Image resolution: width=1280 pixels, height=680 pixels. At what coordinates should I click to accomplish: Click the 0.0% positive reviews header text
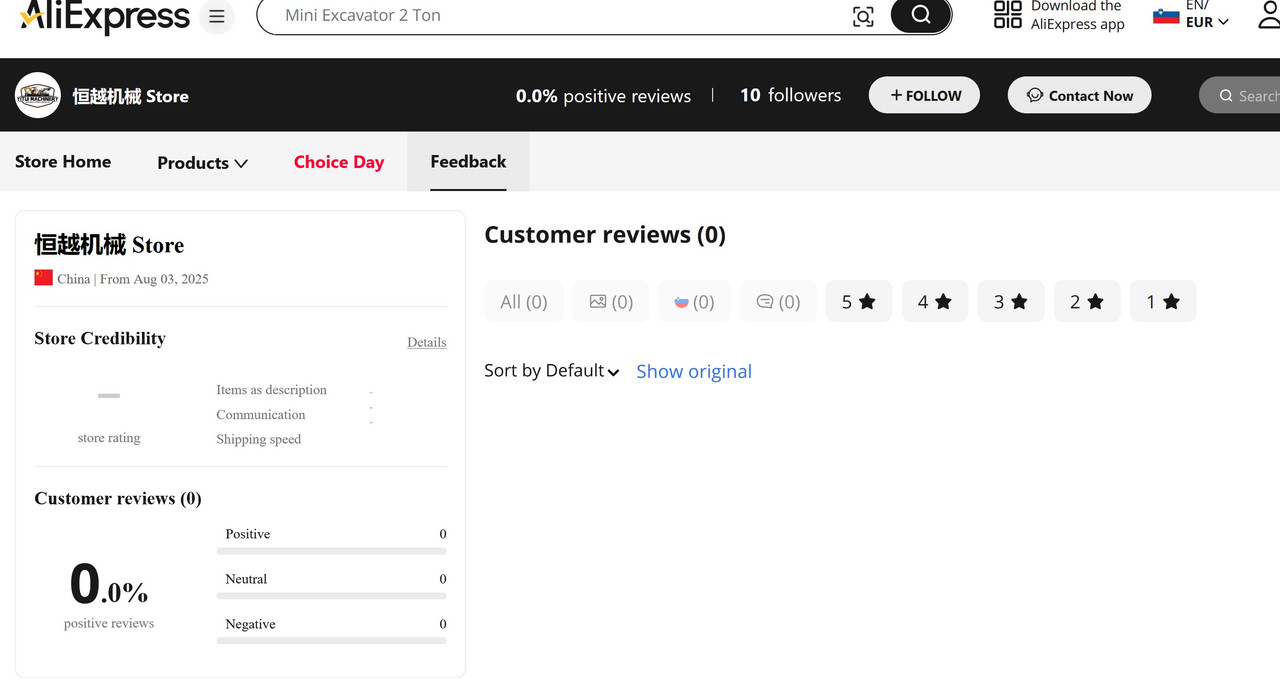pos(603,96)
